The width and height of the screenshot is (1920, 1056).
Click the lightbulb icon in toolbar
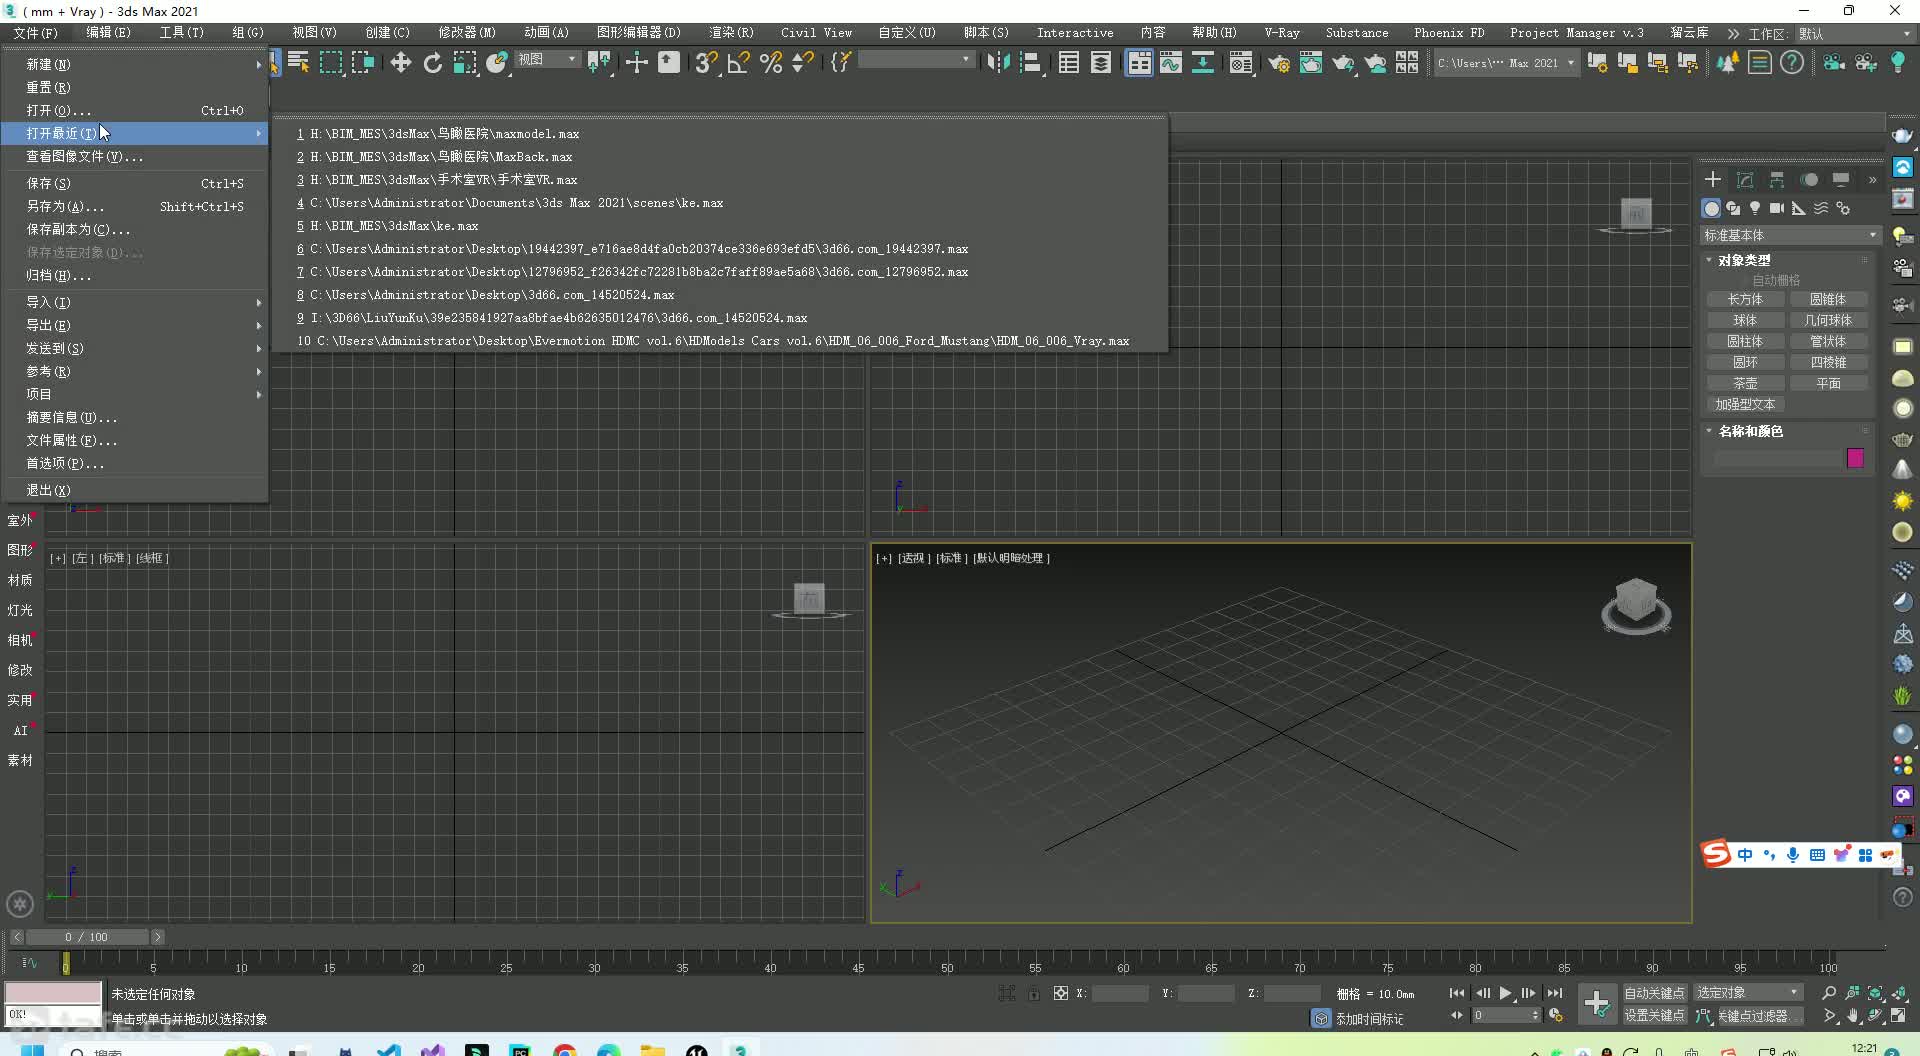coord(1898,63)
